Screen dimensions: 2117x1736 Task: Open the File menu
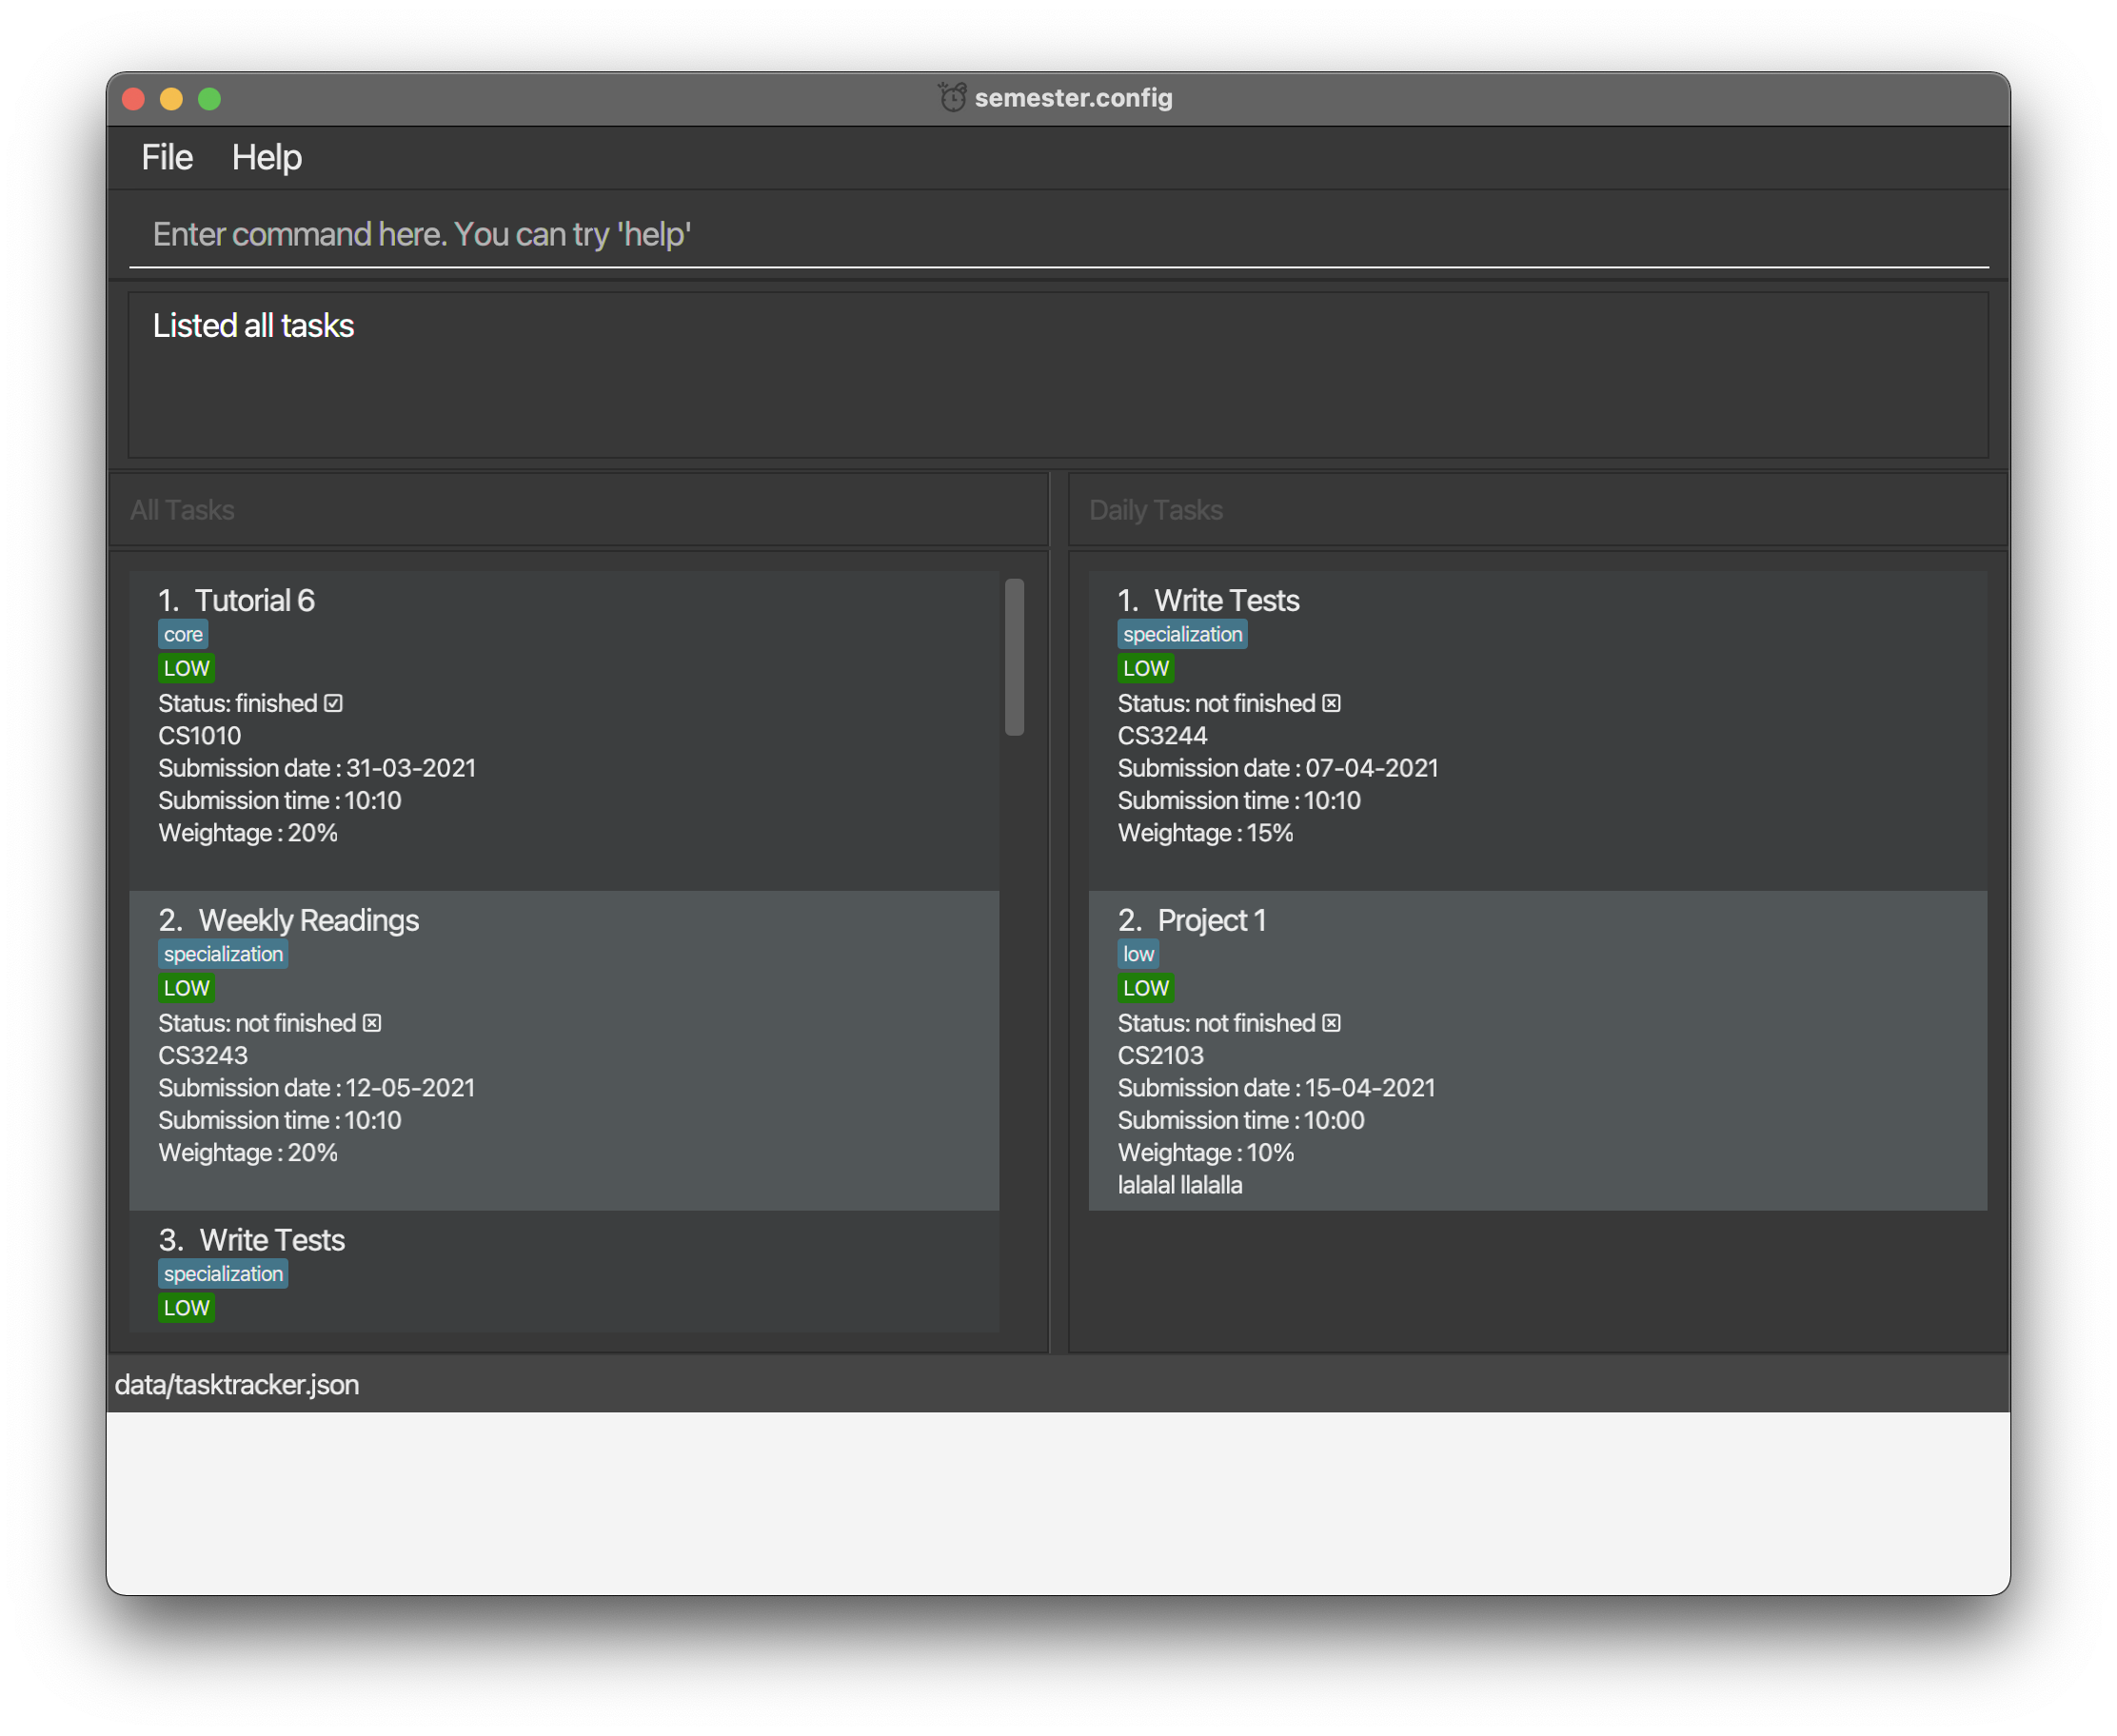tap(167, 157)
